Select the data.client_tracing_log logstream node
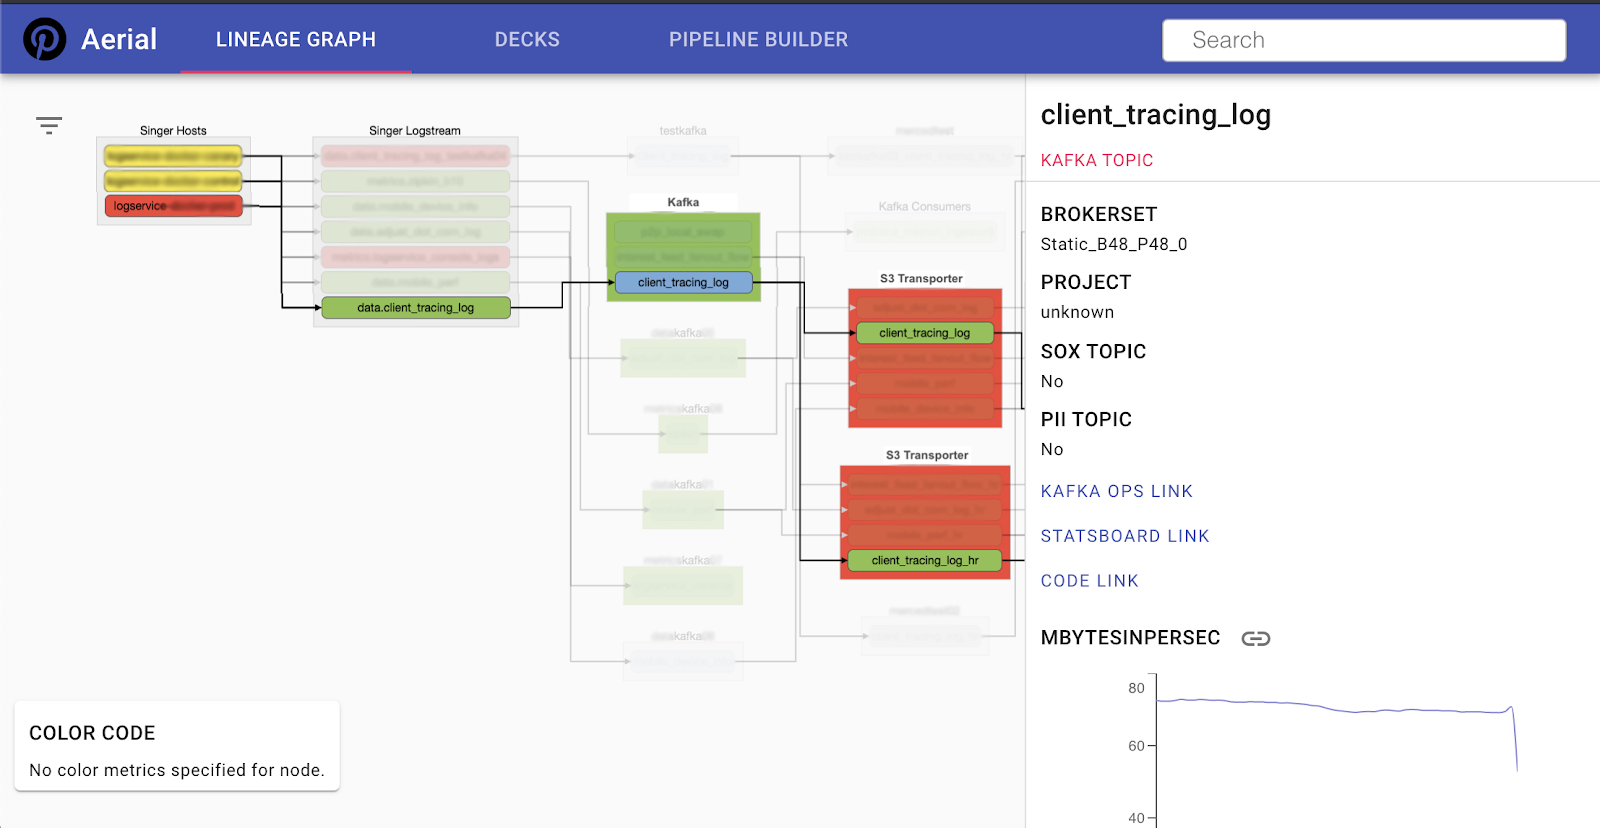 tap(416, 308)
